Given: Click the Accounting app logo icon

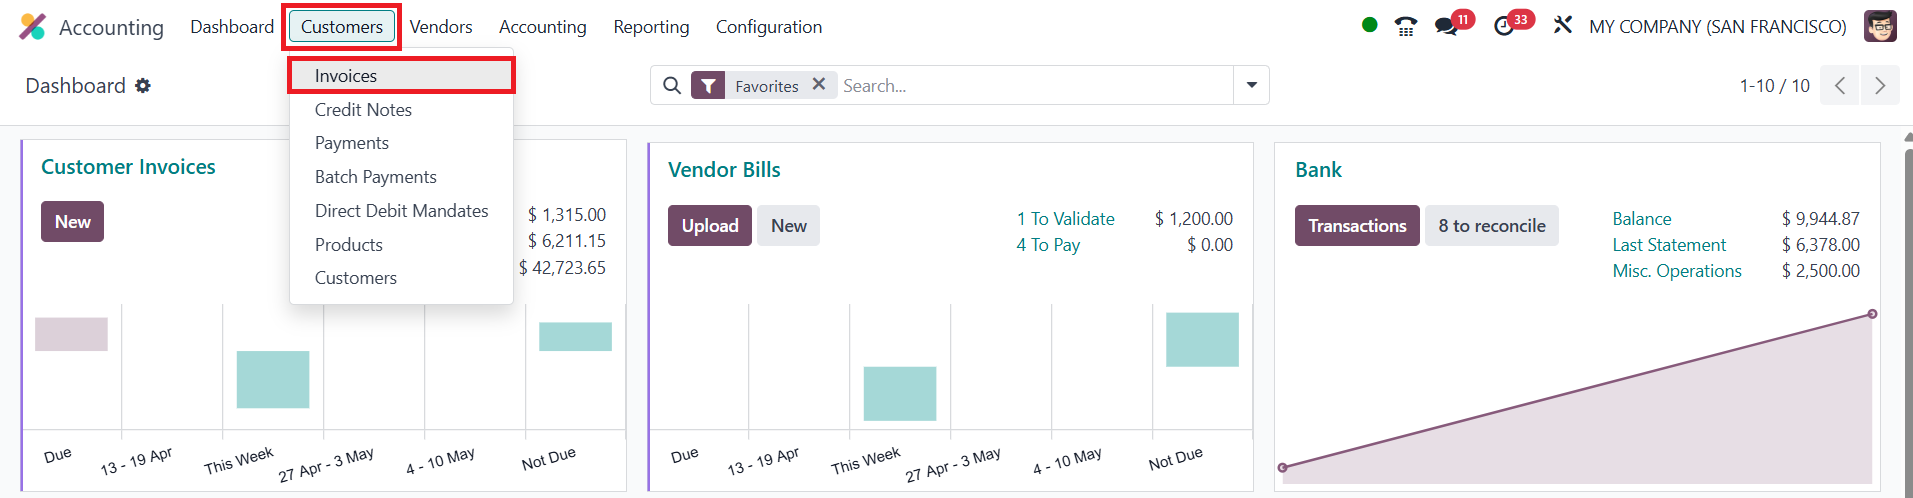Looking at the screenshot, I should (32, 27).
